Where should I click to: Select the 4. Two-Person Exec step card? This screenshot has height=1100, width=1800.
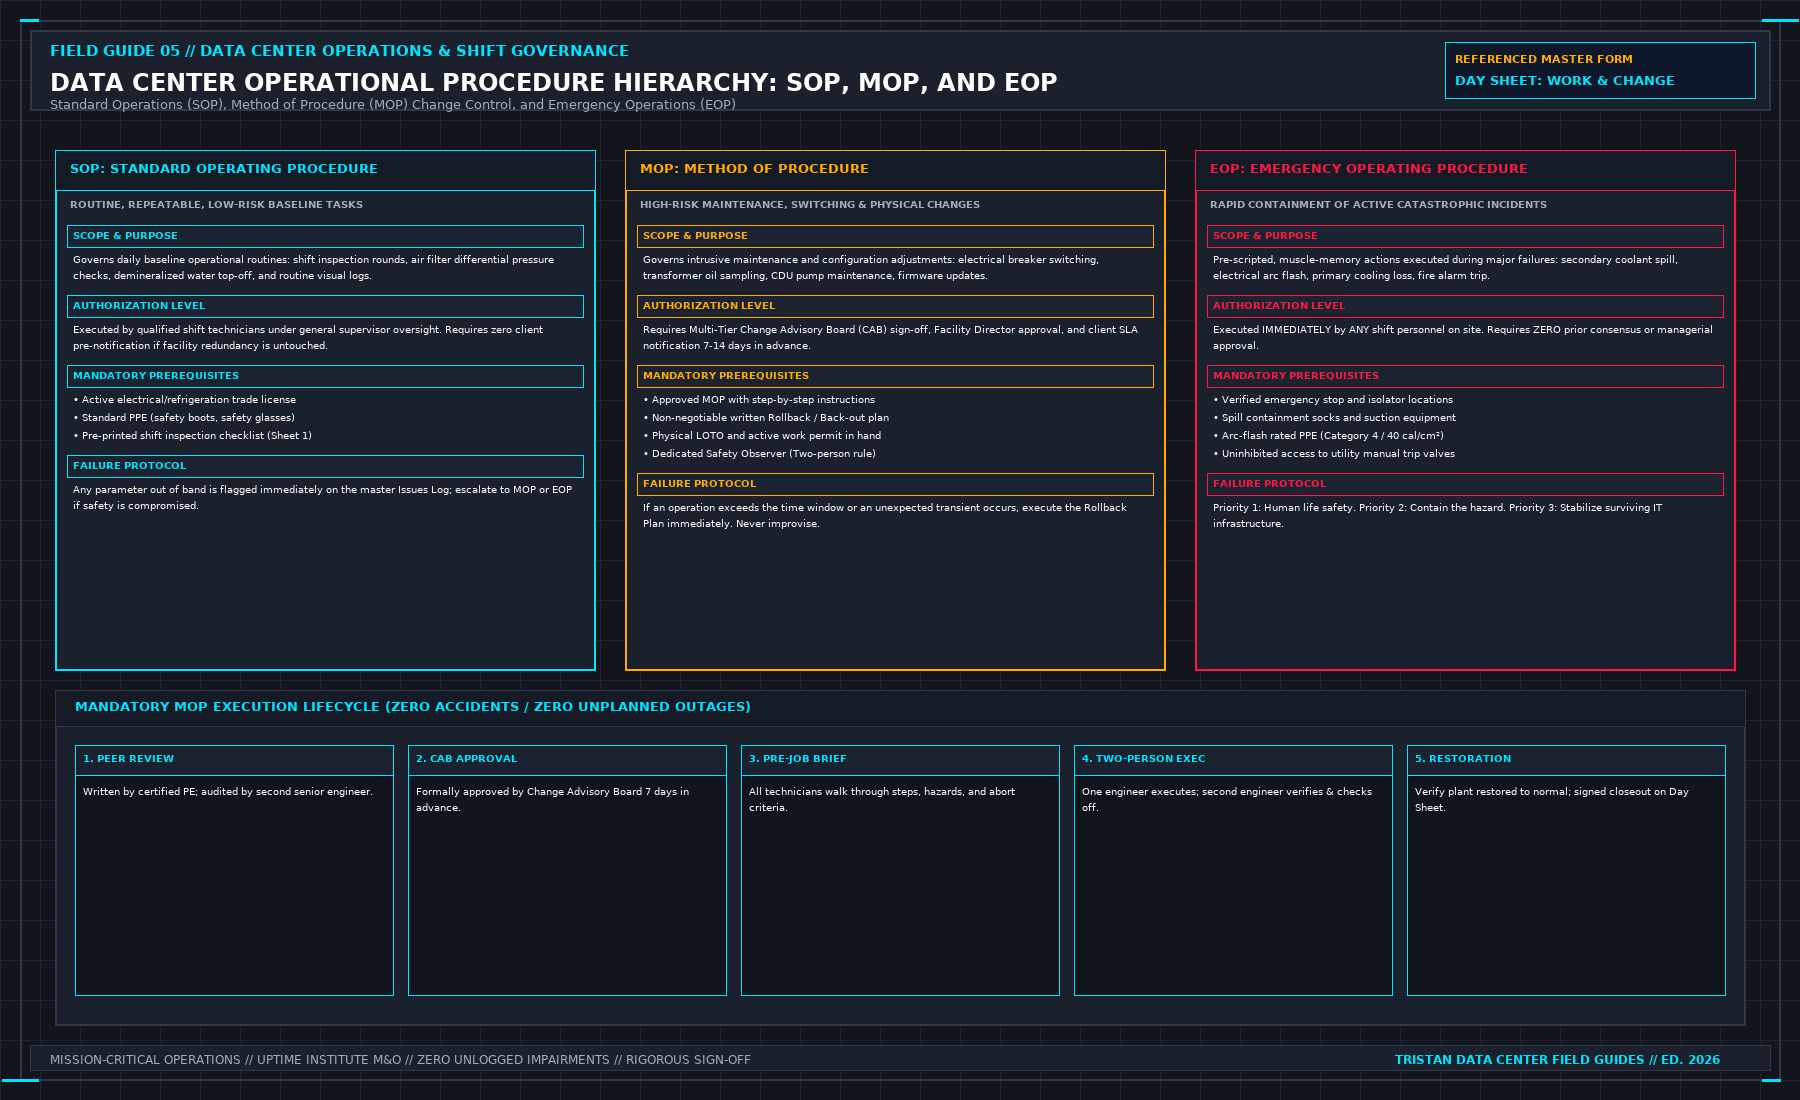coord(1233,870)
